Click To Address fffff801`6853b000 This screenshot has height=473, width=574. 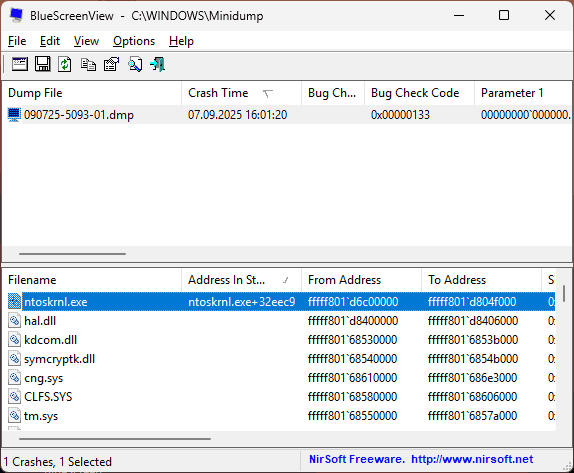pos(473,340)
